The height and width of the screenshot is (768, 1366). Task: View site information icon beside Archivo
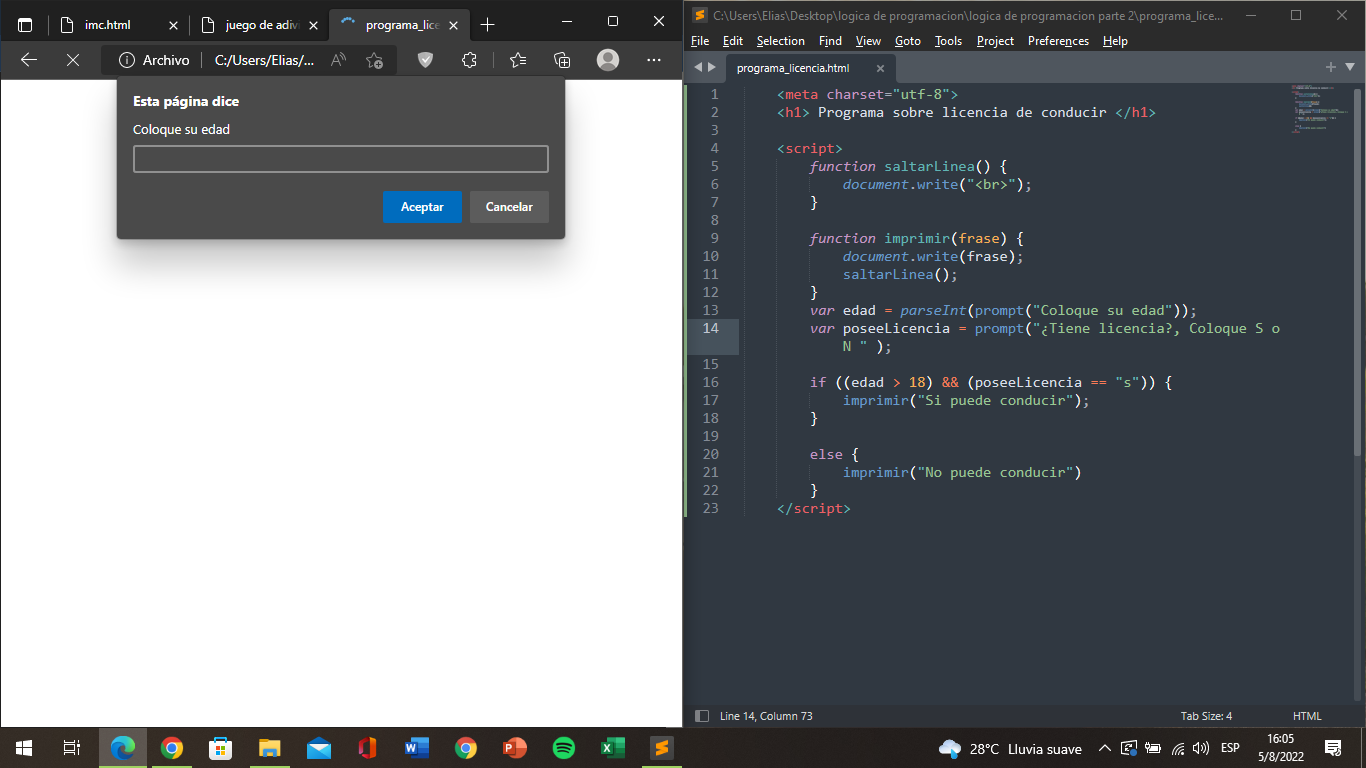[127, 60]
